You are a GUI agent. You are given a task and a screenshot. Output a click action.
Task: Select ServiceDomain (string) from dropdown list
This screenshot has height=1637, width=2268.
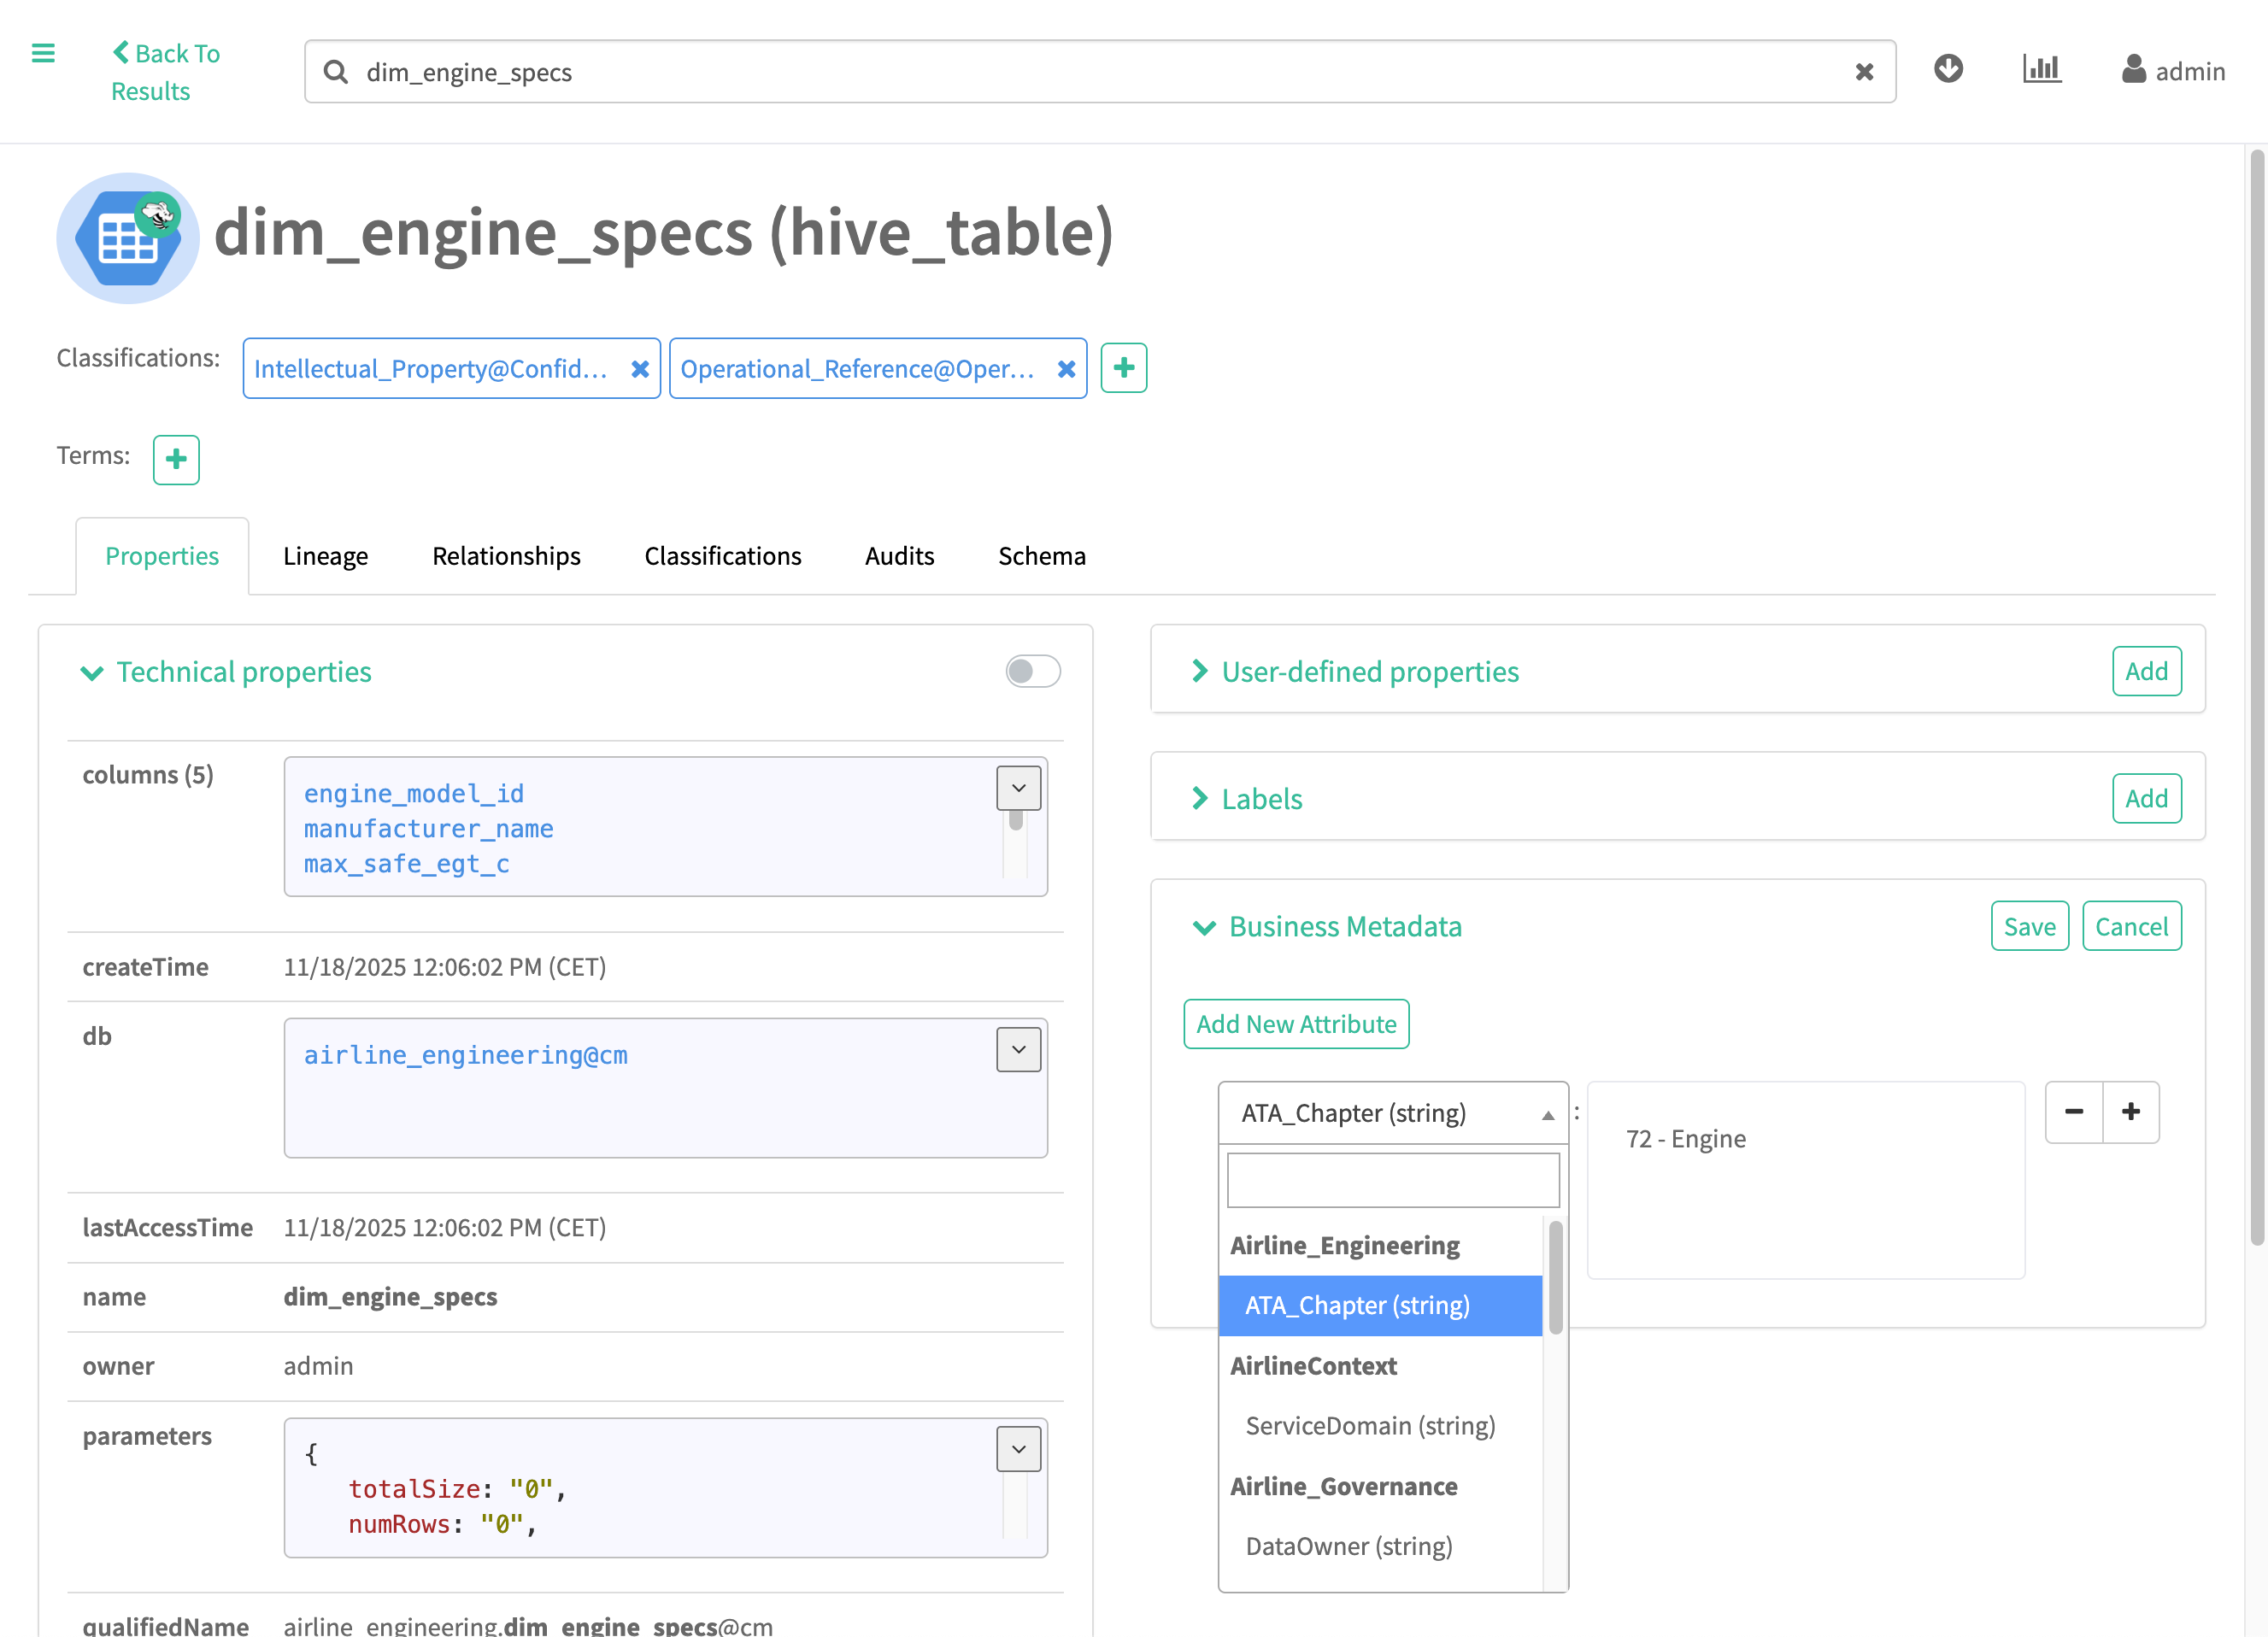1370,1426
